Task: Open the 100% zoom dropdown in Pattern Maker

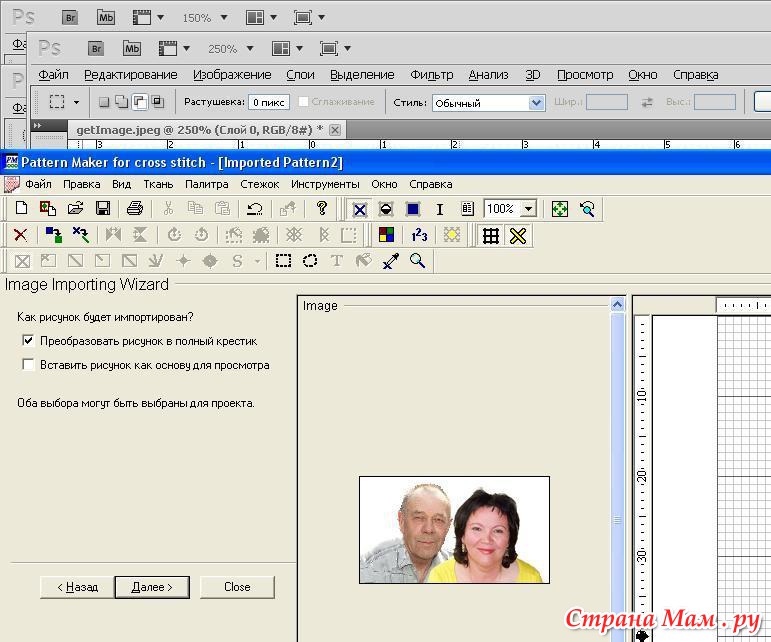Action: coord(528,209)
